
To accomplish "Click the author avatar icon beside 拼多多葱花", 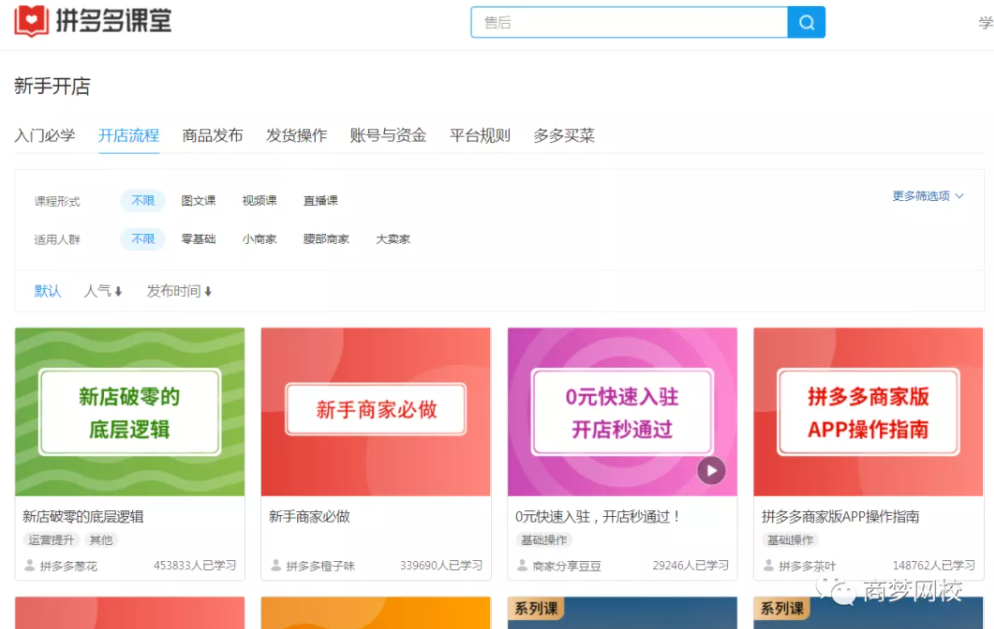I will pyautogui.click(x=30, y=565).
